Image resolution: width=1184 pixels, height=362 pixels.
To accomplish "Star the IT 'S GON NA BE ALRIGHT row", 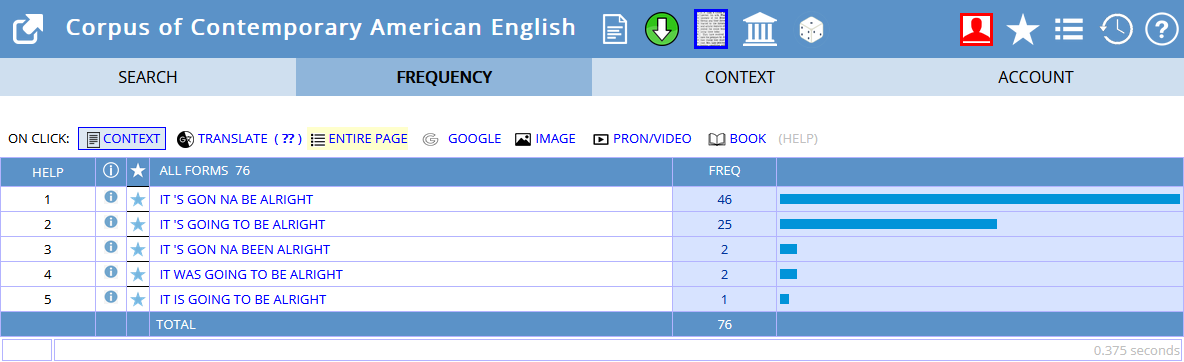I will (x=137, y=200).
